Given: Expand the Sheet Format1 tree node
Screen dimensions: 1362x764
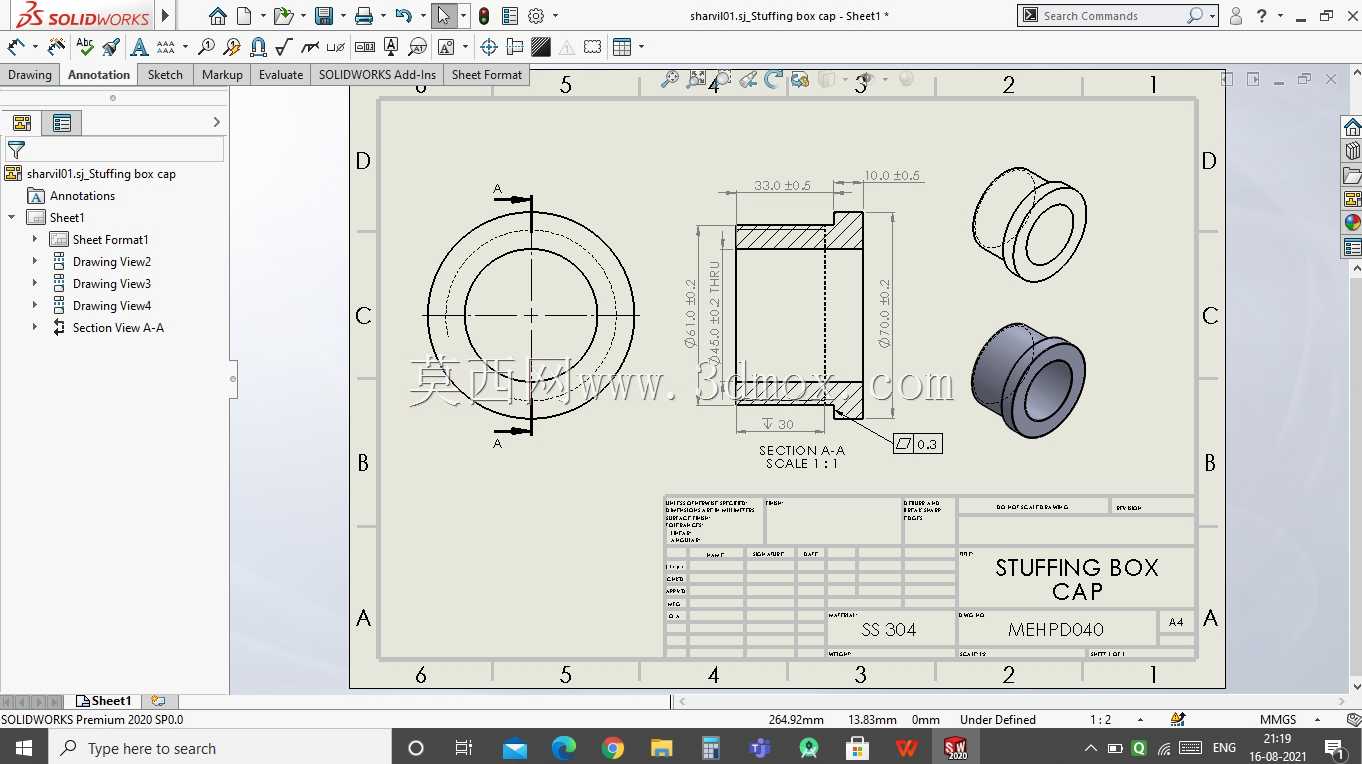Looking at the screenshot, I should click(x=35, y=239).
